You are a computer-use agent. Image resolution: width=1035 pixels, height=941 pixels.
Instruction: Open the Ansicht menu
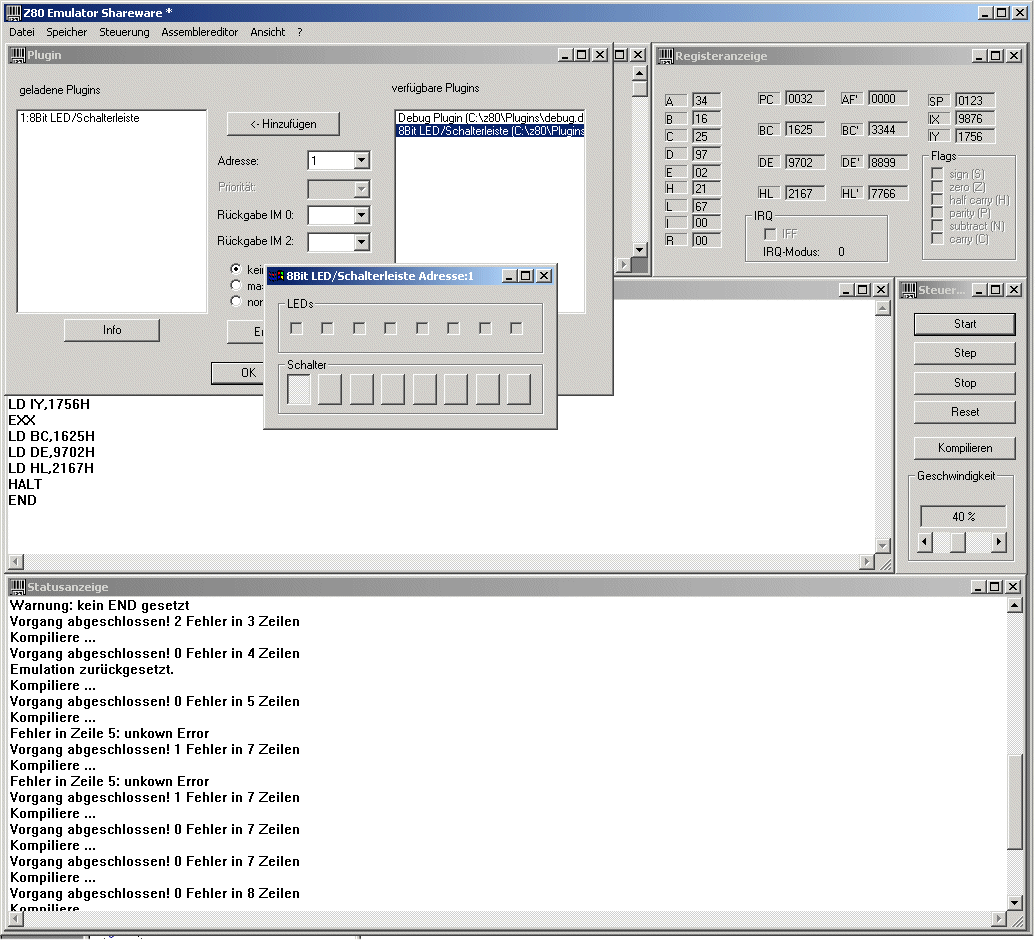(x=267, y=32)
